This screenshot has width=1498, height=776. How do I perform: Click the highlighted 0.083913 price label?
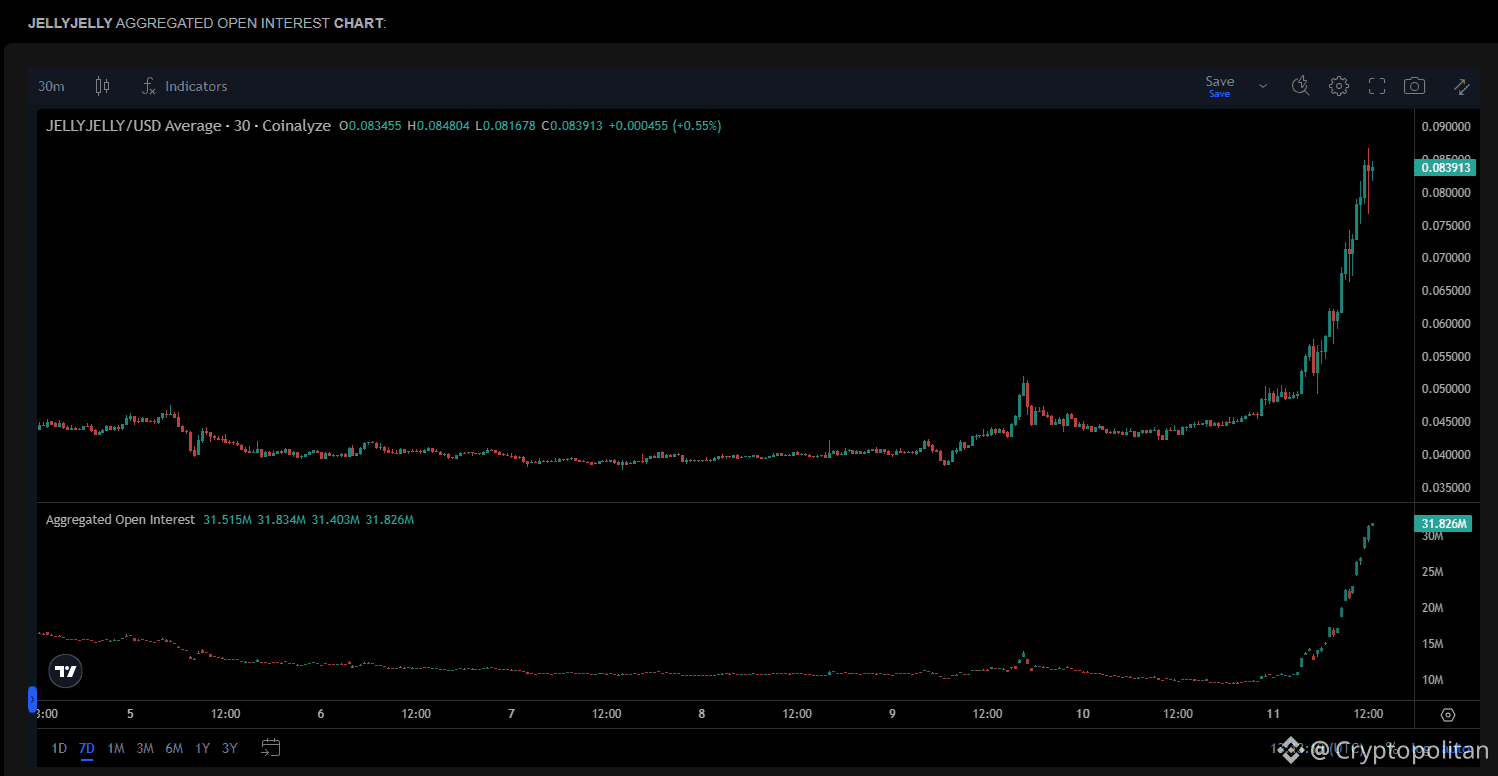click(1444, 167)
